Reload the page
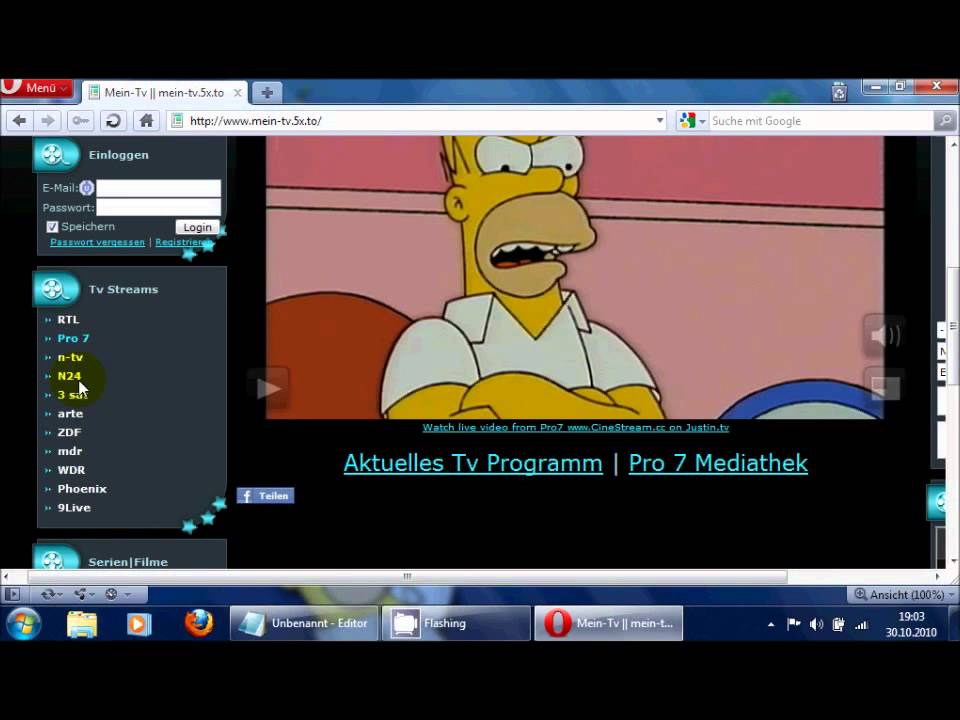The width and height of the screenshot is (960, 720). click(113, 121)
